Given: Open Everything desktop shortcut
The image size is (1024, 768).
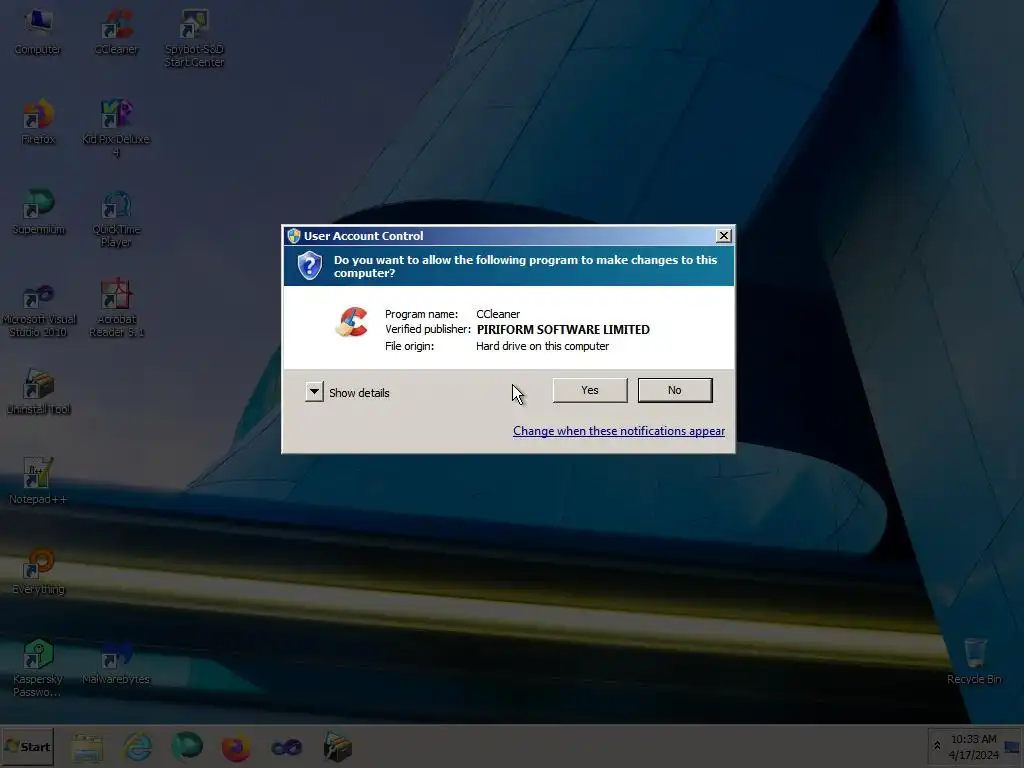Looking at the screenshot, I should (x=39, y=572).
